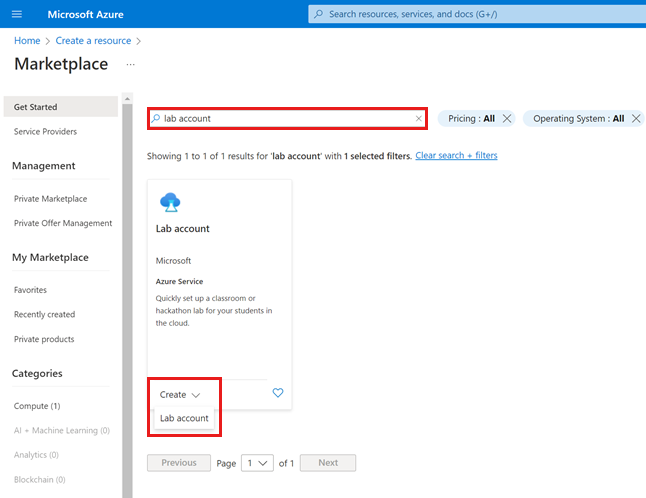Click the Management section heading
Image resolution: width=646 pixels, height=498 pixels.
[x=44, y=166]
